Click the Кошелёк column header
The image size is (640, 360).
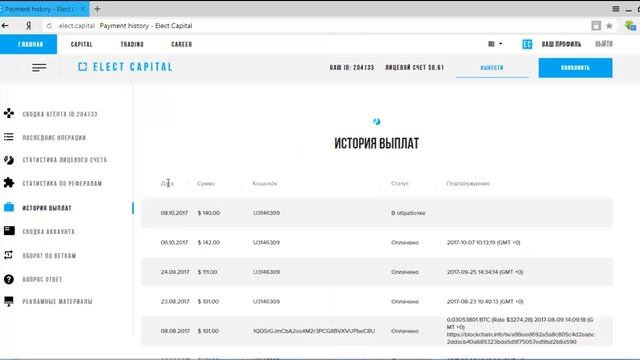(265, 184)
